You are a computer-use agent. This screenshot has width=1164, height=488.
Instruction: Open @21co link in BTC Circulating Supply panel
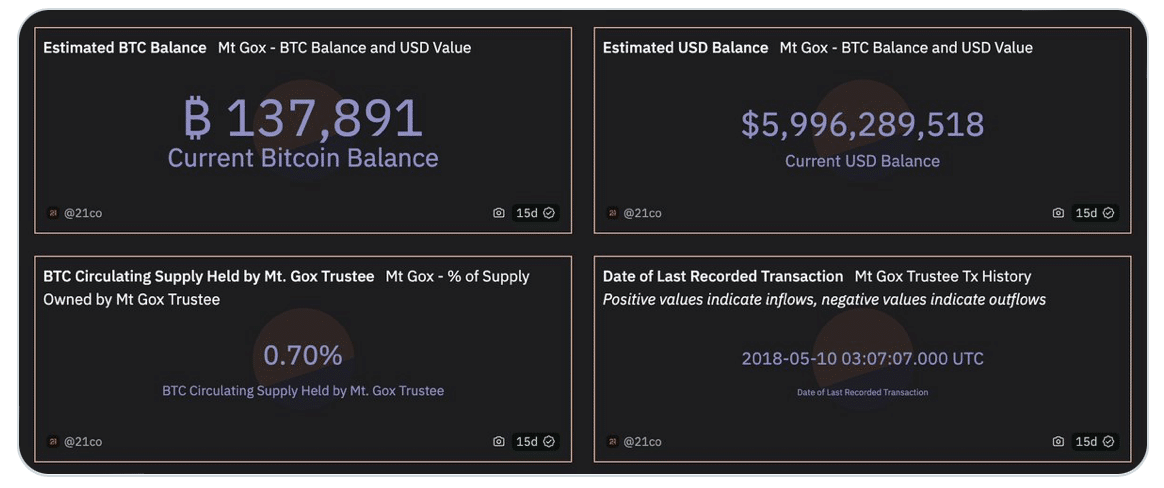tap(83, 441)
